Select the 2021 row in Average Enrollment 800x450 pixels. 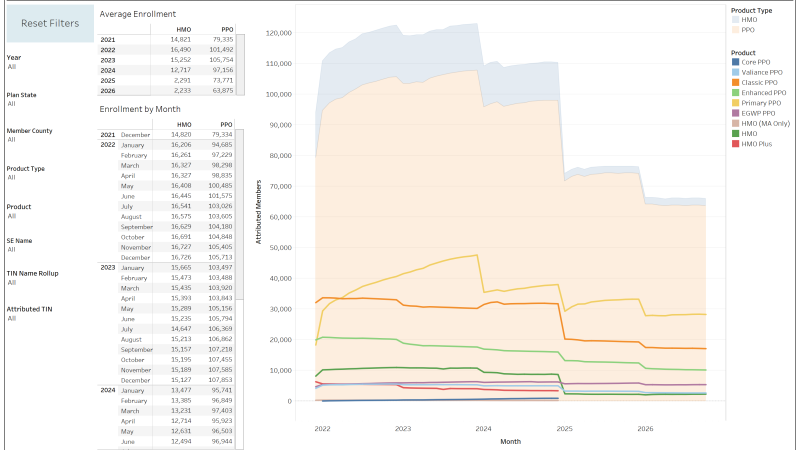coord(166,39)
